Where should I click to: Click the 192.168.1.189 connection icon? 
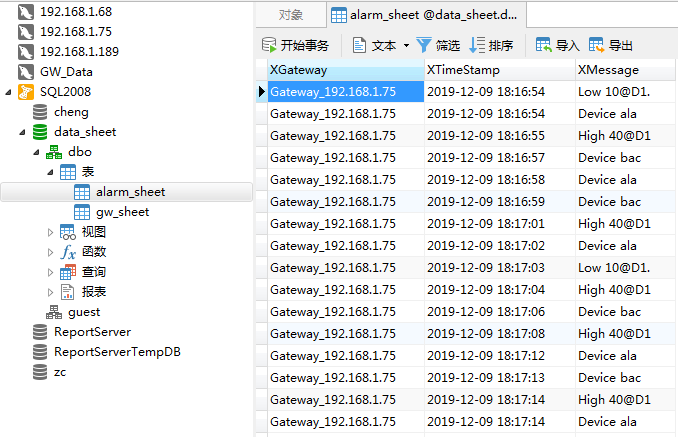26,52
